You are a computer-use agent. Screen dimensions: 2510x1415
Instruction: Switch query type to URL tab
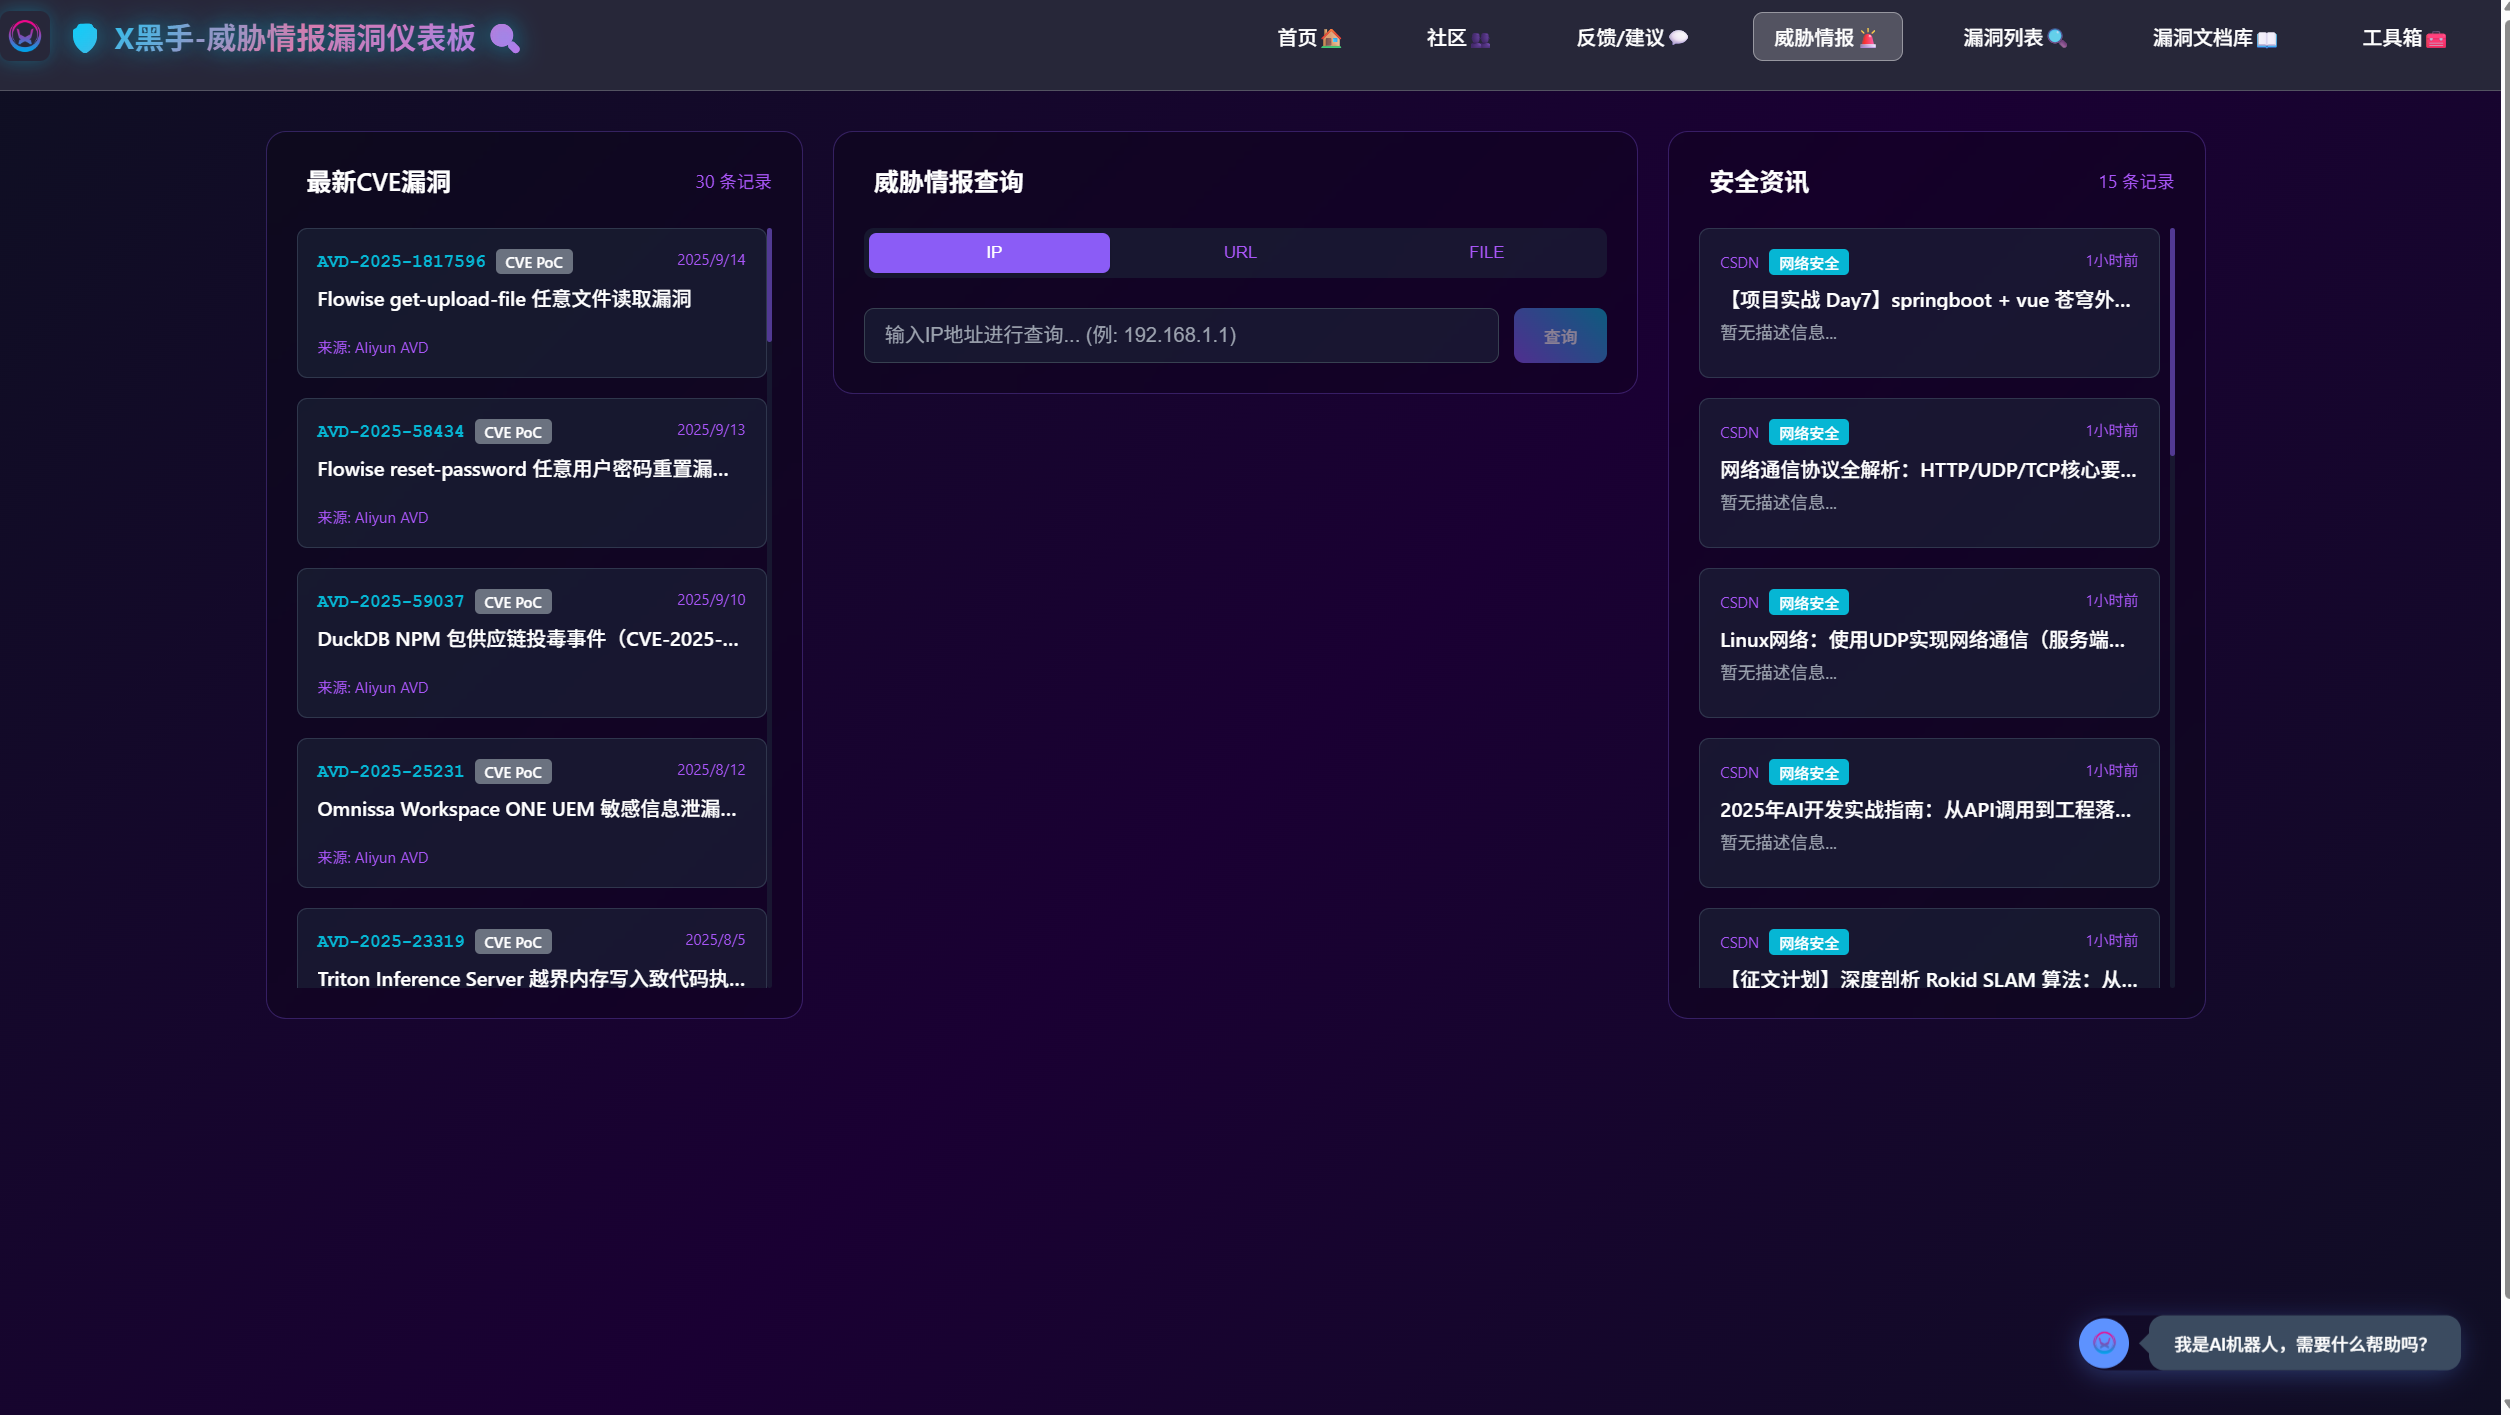pyautogui.click(x=1239, y=252)
